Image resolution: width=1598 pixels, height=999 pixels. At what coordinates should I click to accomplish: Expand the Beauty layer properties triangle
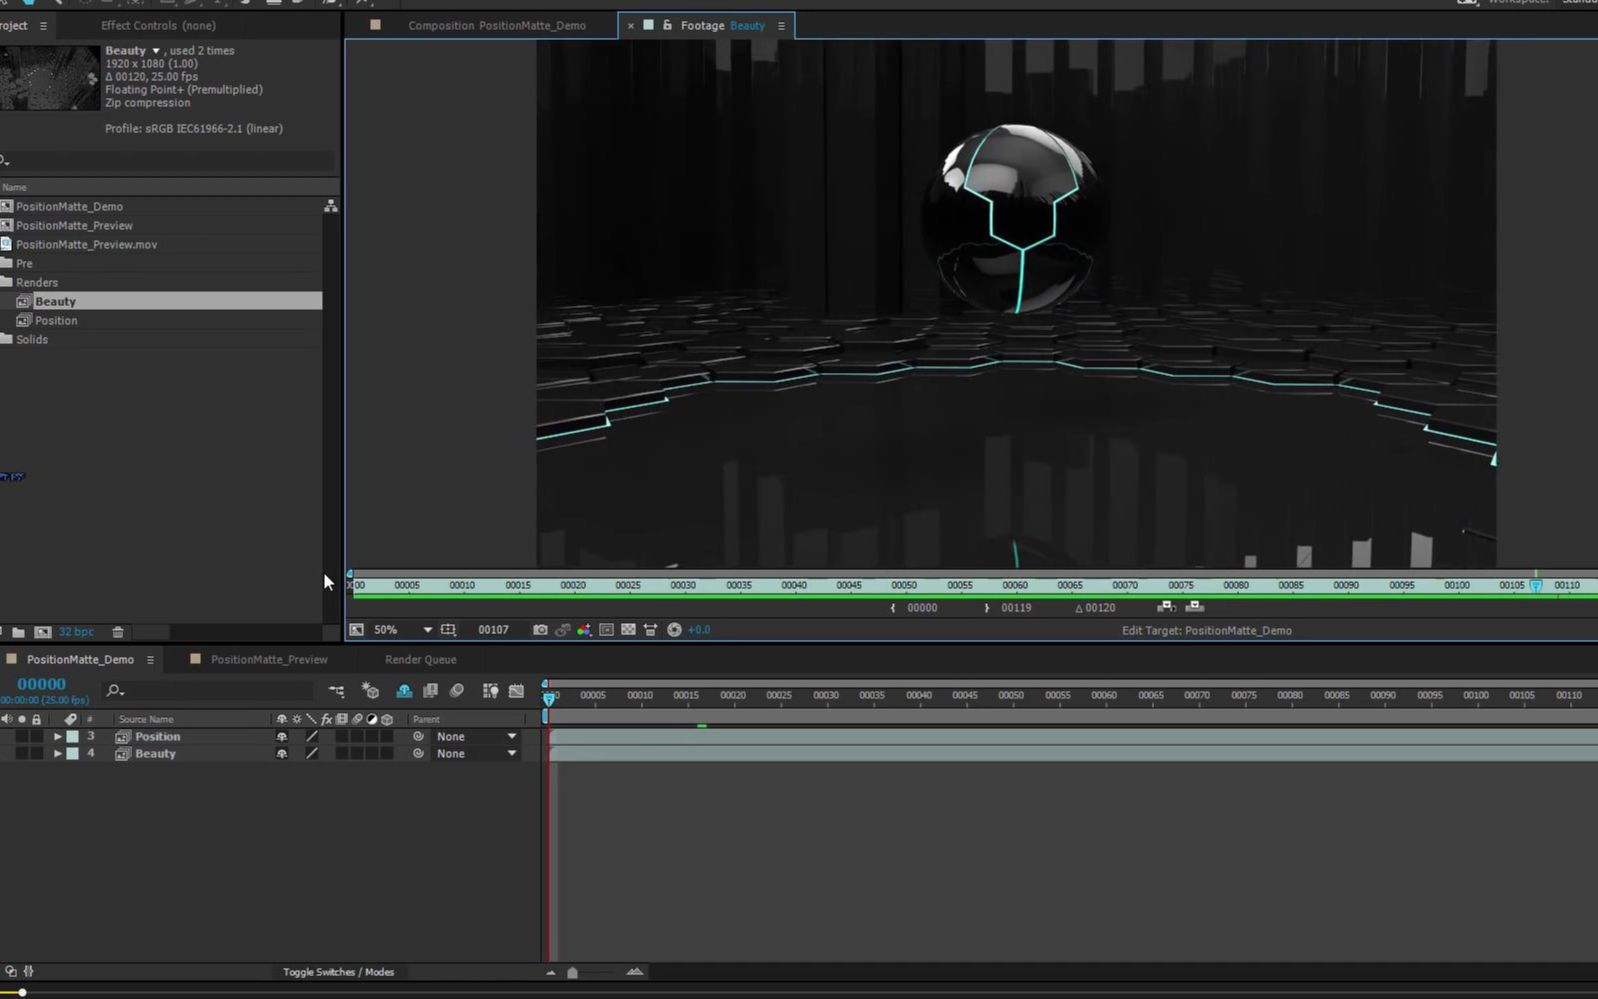click(57, 754)
